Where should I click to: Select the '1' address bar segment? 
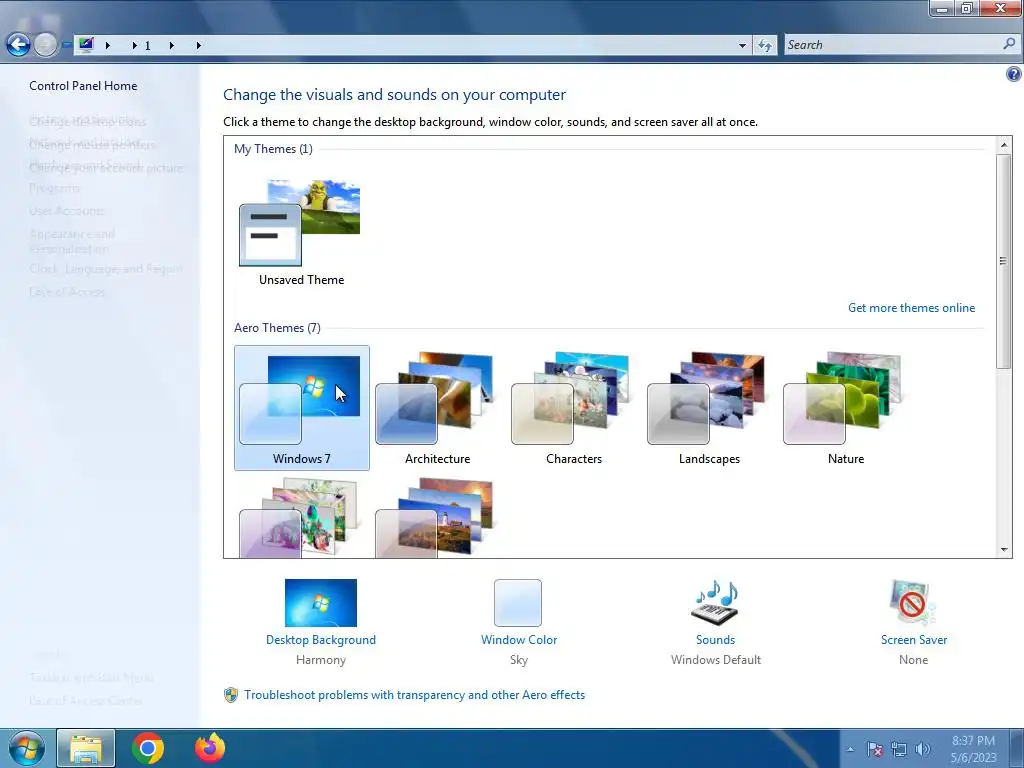point(148,45)
